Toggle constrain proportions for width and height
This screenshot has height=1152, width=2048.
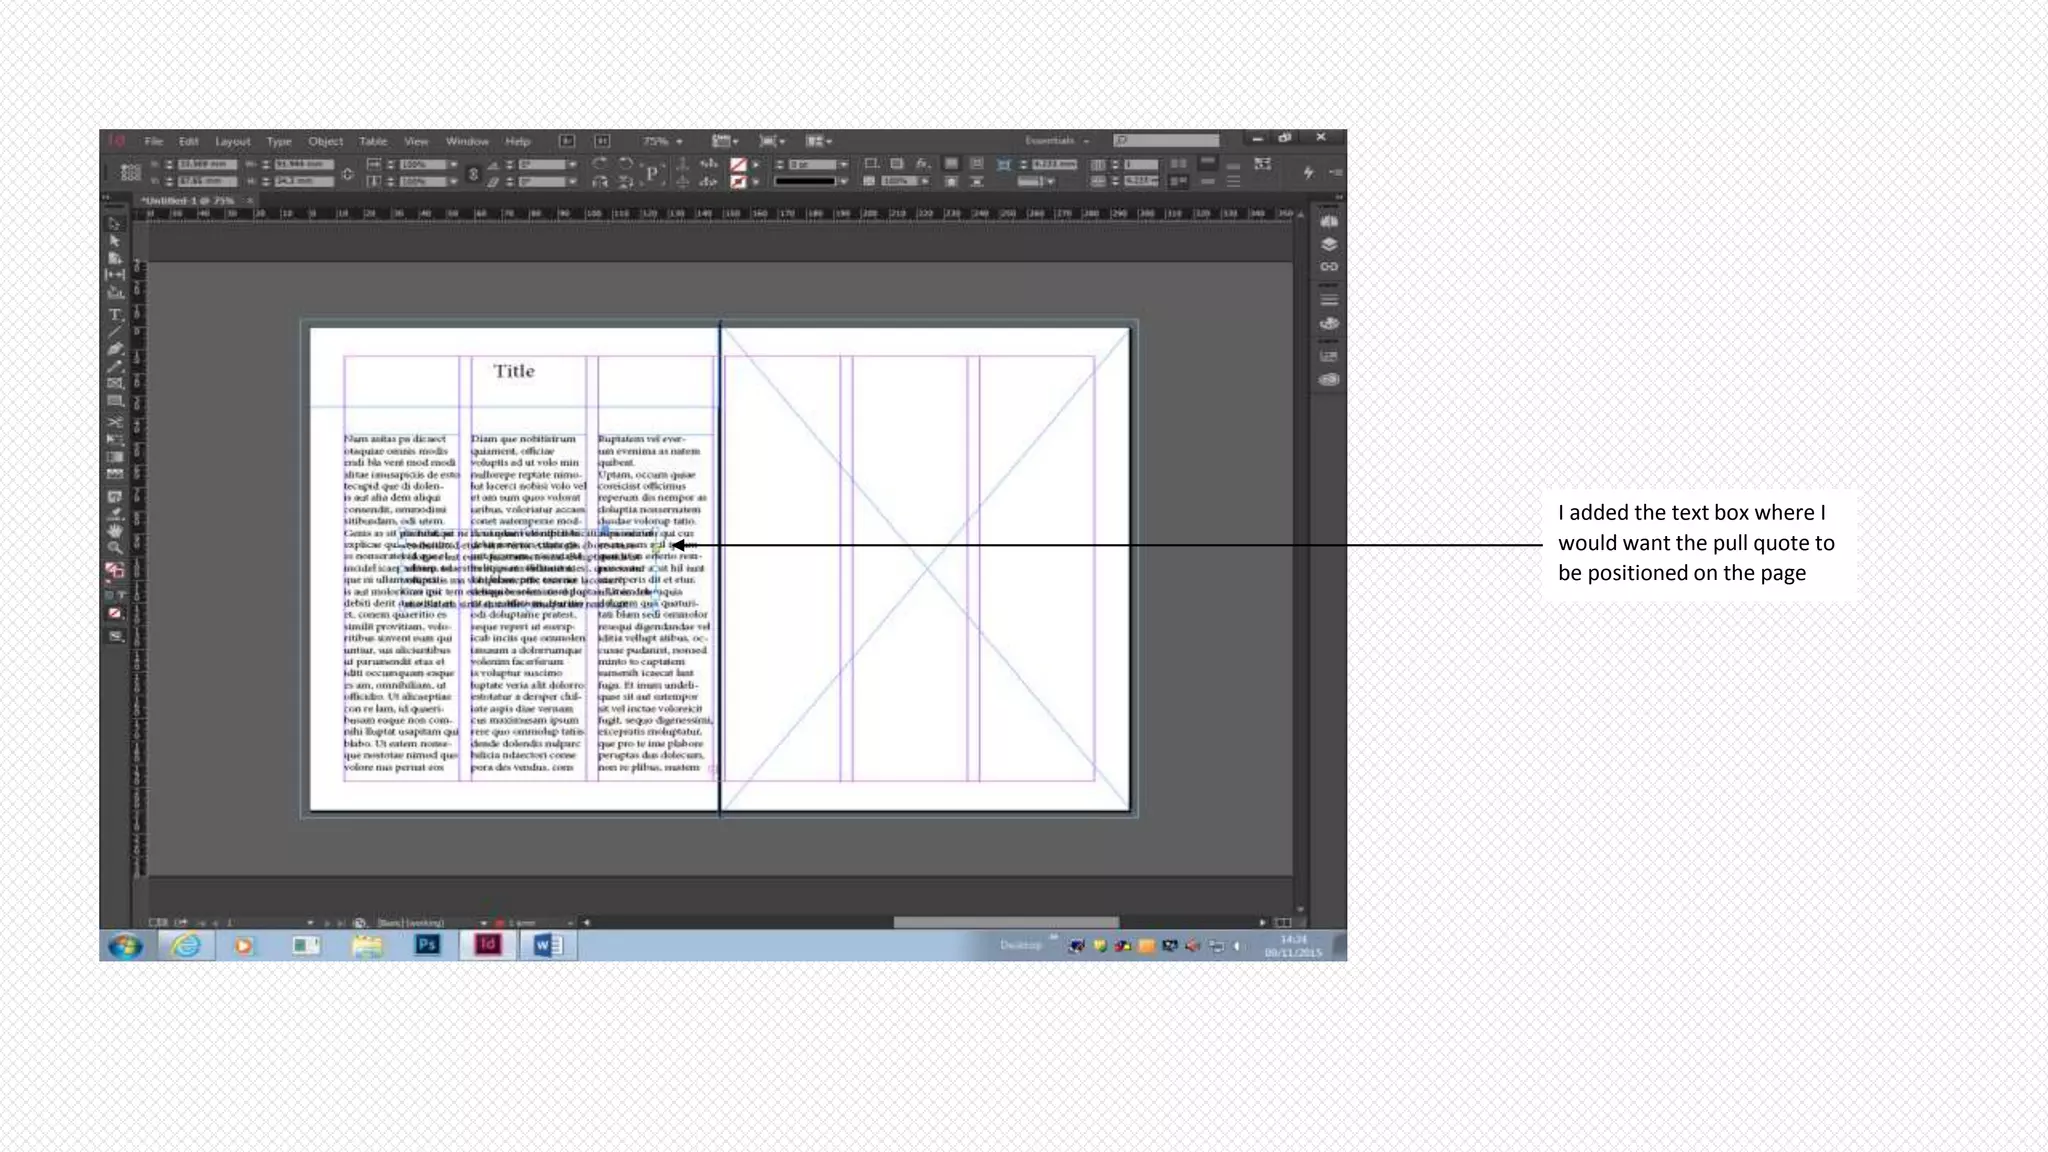point(347,173)
